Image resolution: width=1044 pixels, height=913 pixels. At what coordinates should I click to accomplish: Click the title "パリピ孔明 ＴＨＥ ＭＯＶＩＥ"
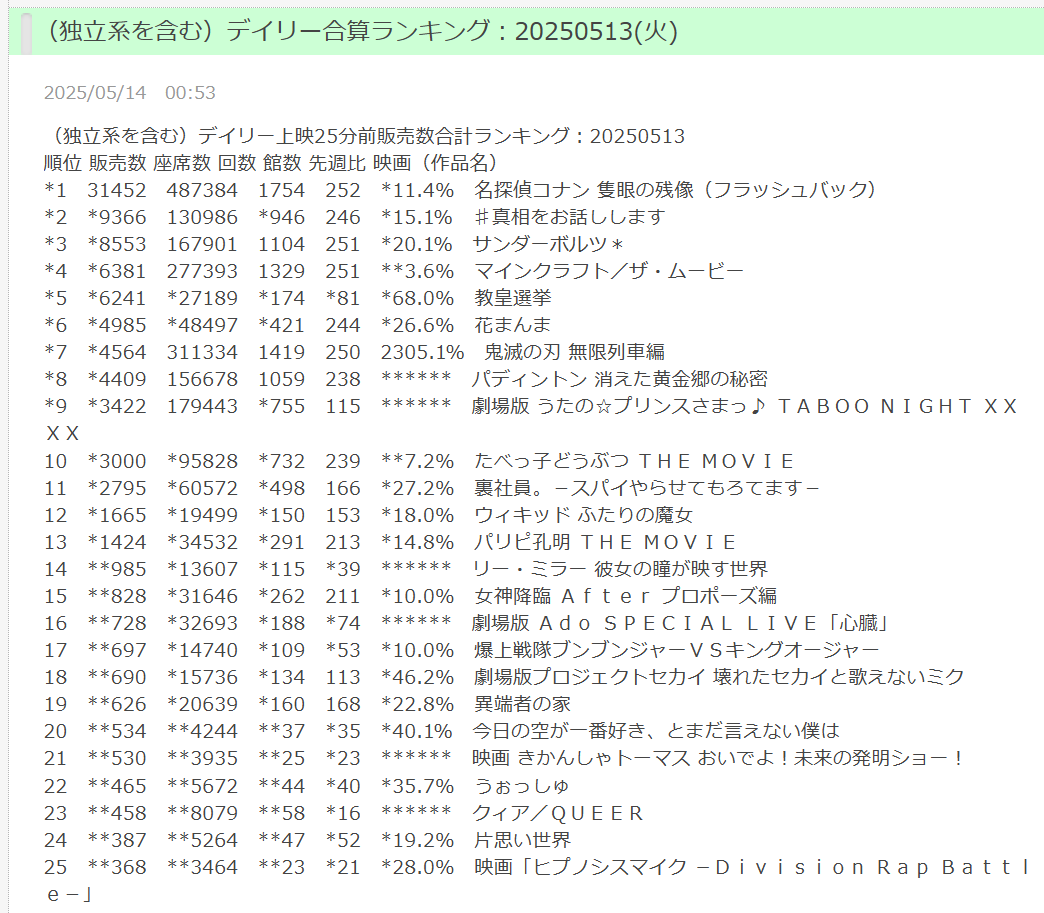[x=605, y=542]
